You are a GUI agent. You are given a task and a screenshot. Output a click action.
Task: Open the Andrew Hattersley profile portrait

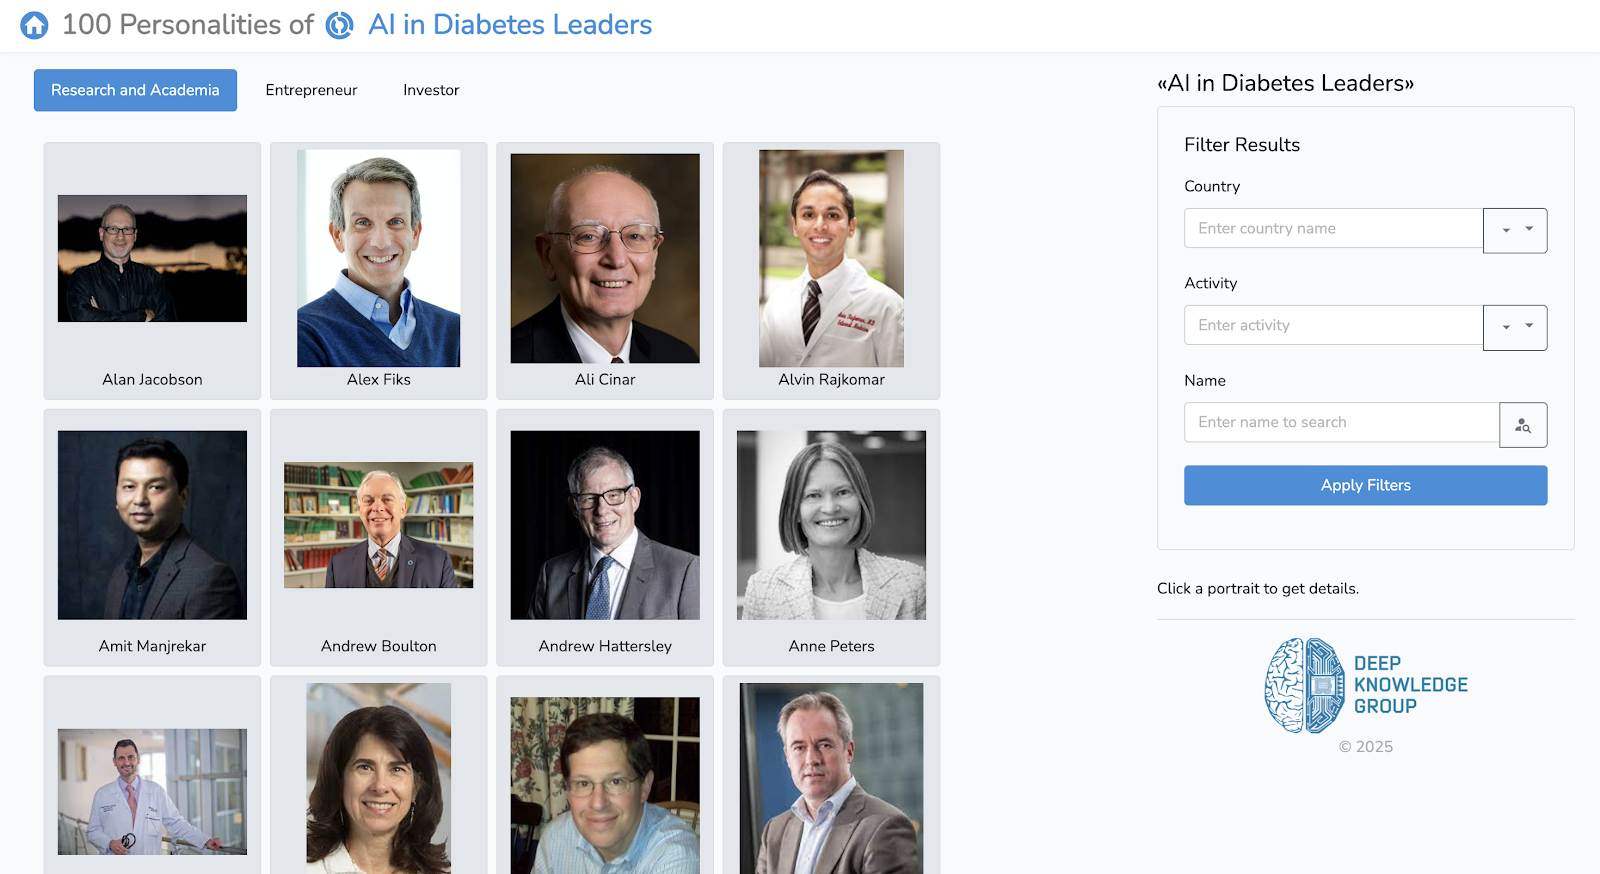point(605,525)
